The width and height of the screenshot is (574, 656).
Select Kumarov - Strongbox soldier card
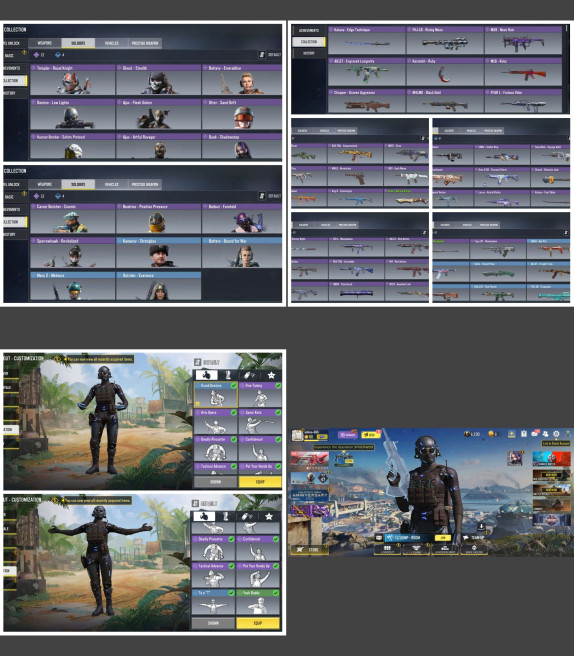tap(158, 253)
